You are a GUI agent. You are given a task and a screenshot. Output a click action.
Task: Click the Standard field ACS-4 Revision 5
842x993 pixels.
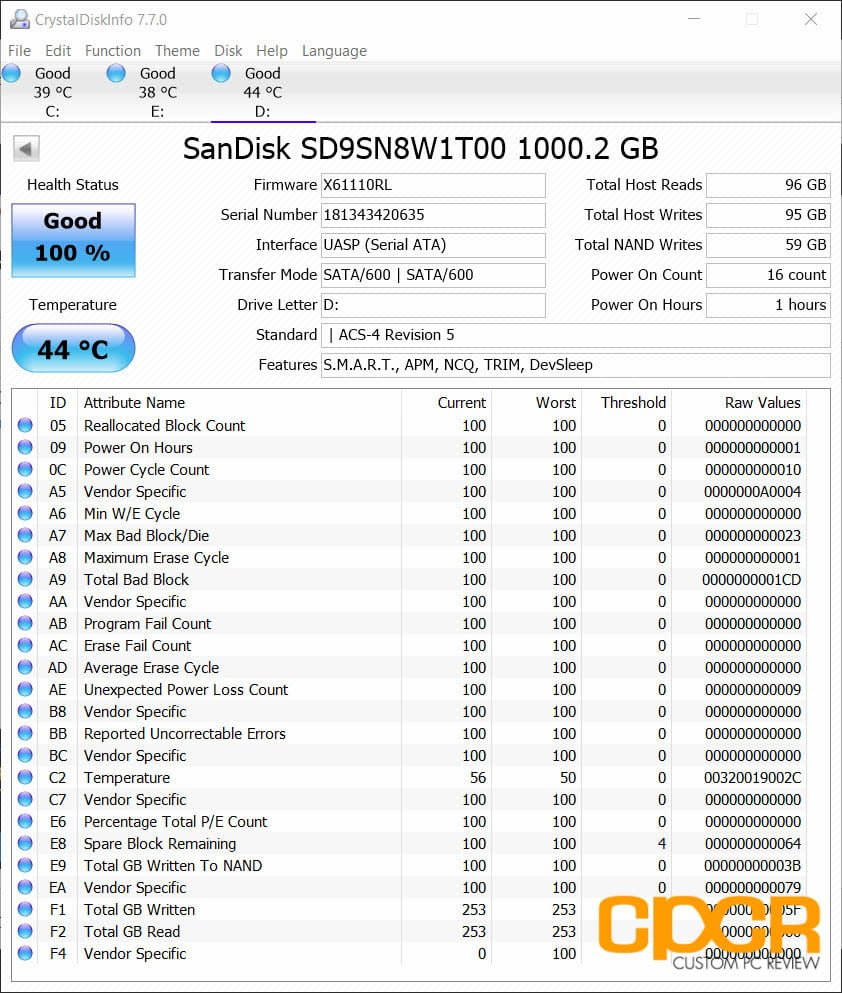[x=575, y=335]
